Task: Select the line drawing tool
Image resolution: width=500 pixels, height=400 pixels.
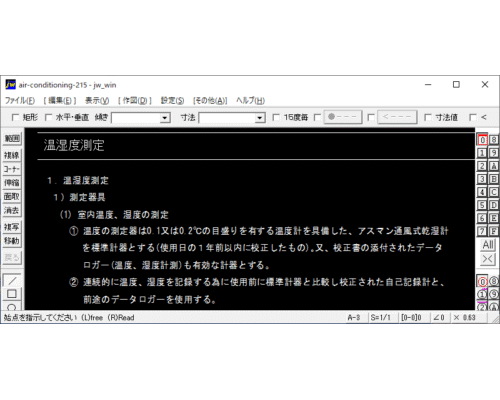Action: pyautogui.click(x=12, y=280)
